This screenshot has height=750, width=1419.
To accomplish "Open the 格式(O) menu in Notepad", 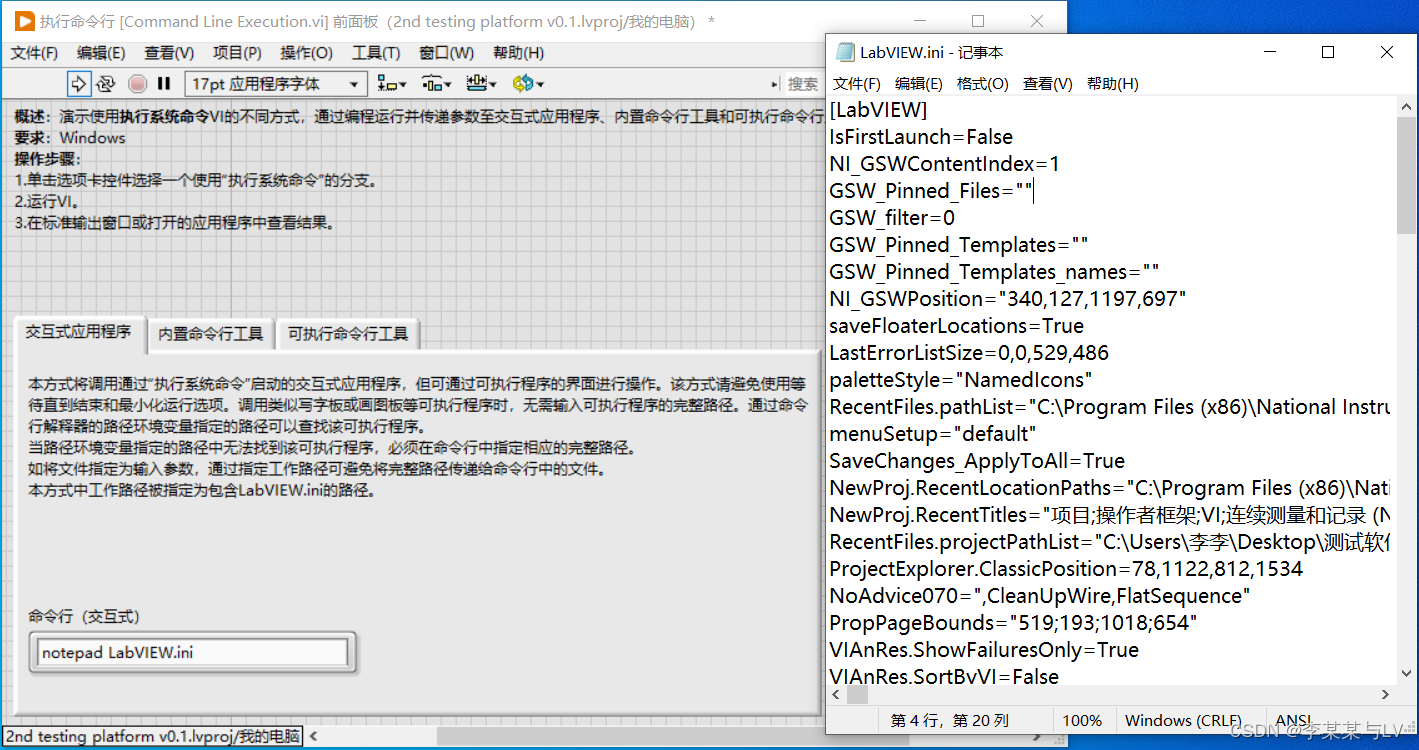I will [x=984, y=84].
